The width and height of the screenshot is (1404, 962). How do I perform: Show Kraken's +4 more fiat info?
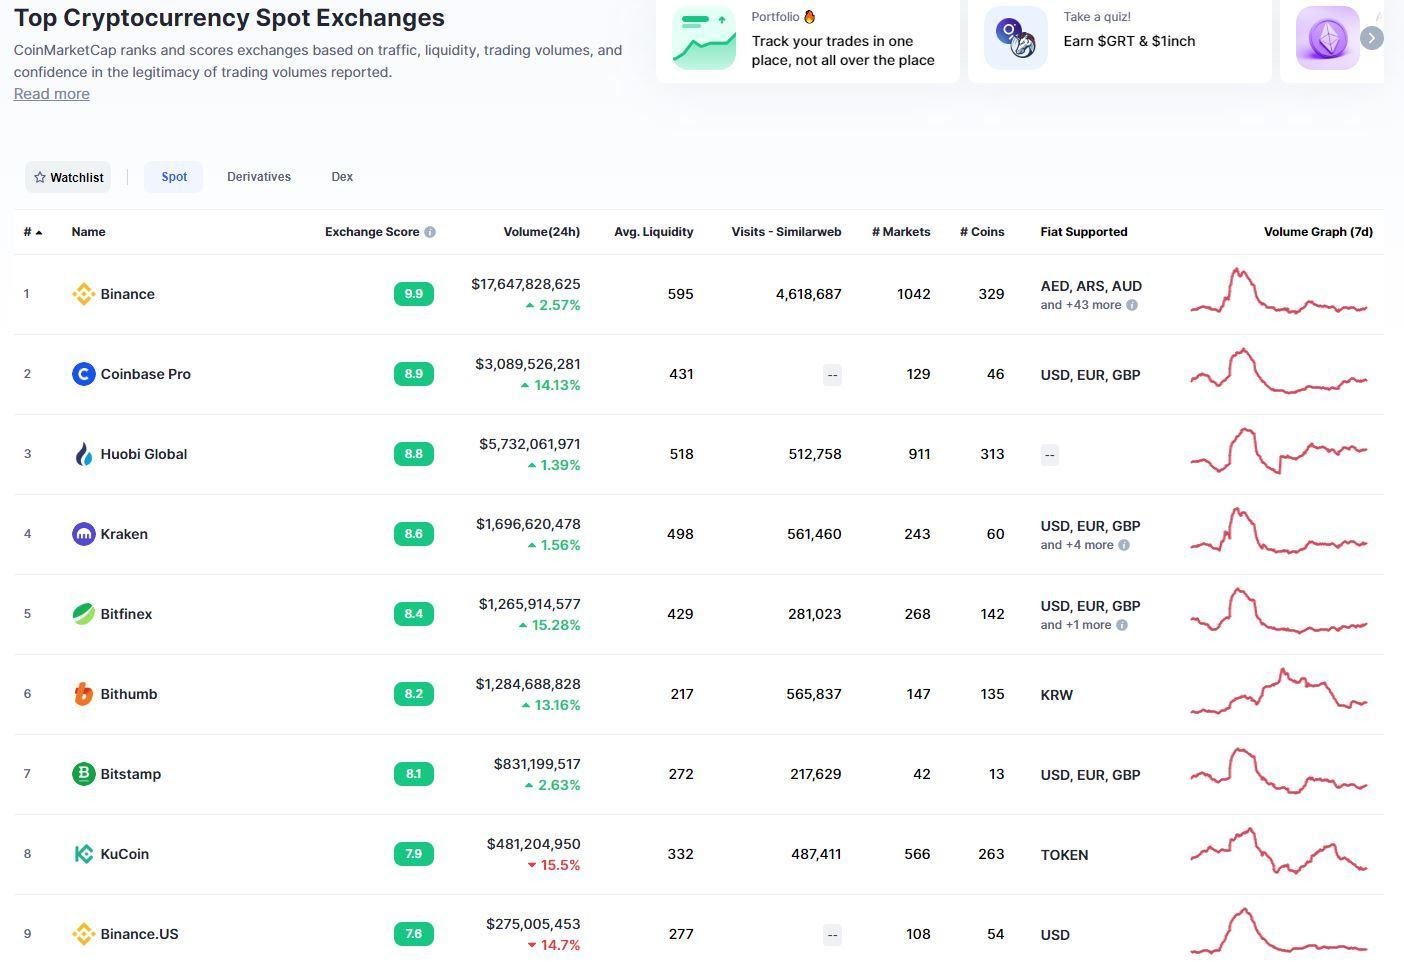coord(1124,545)
